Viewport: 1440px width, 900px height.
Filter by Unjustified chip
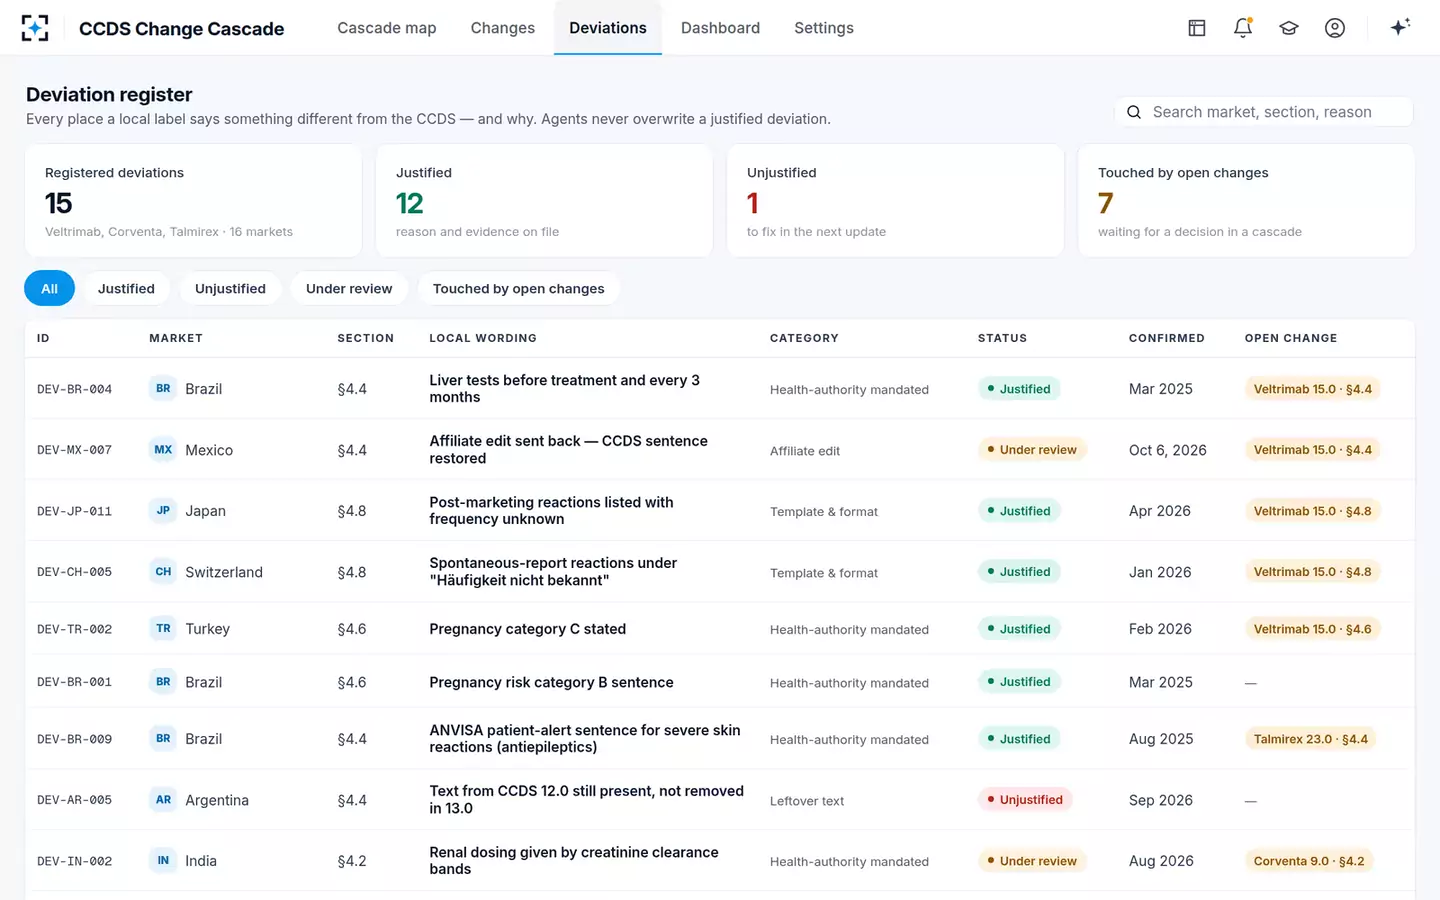230,288
